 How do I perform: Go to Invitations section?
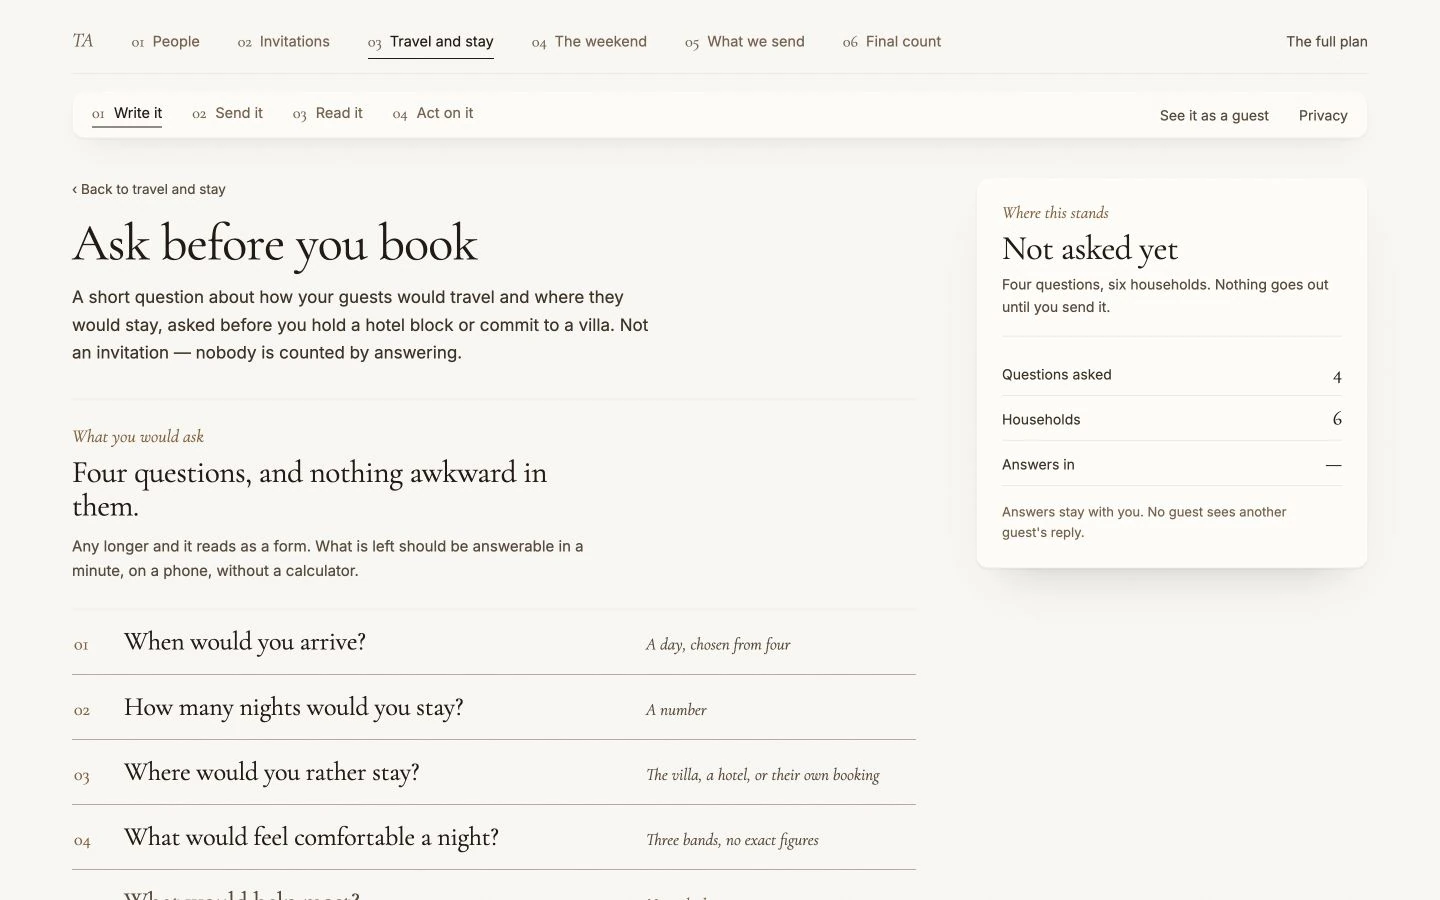coord(283,42)
